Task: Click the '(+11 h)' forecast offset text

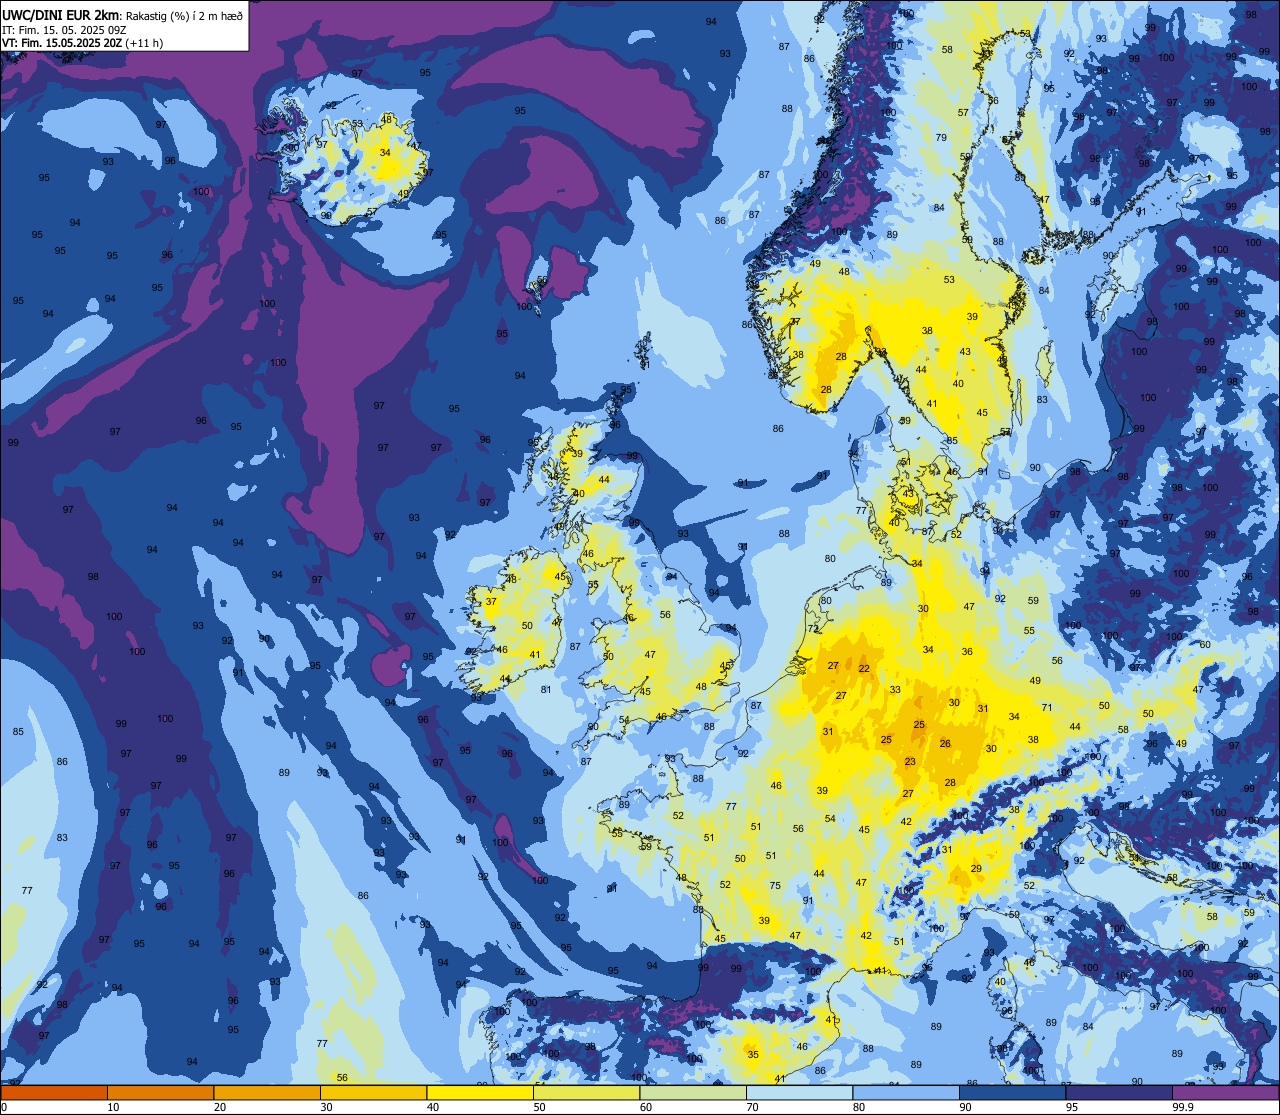Action: (x=144, y=43)
